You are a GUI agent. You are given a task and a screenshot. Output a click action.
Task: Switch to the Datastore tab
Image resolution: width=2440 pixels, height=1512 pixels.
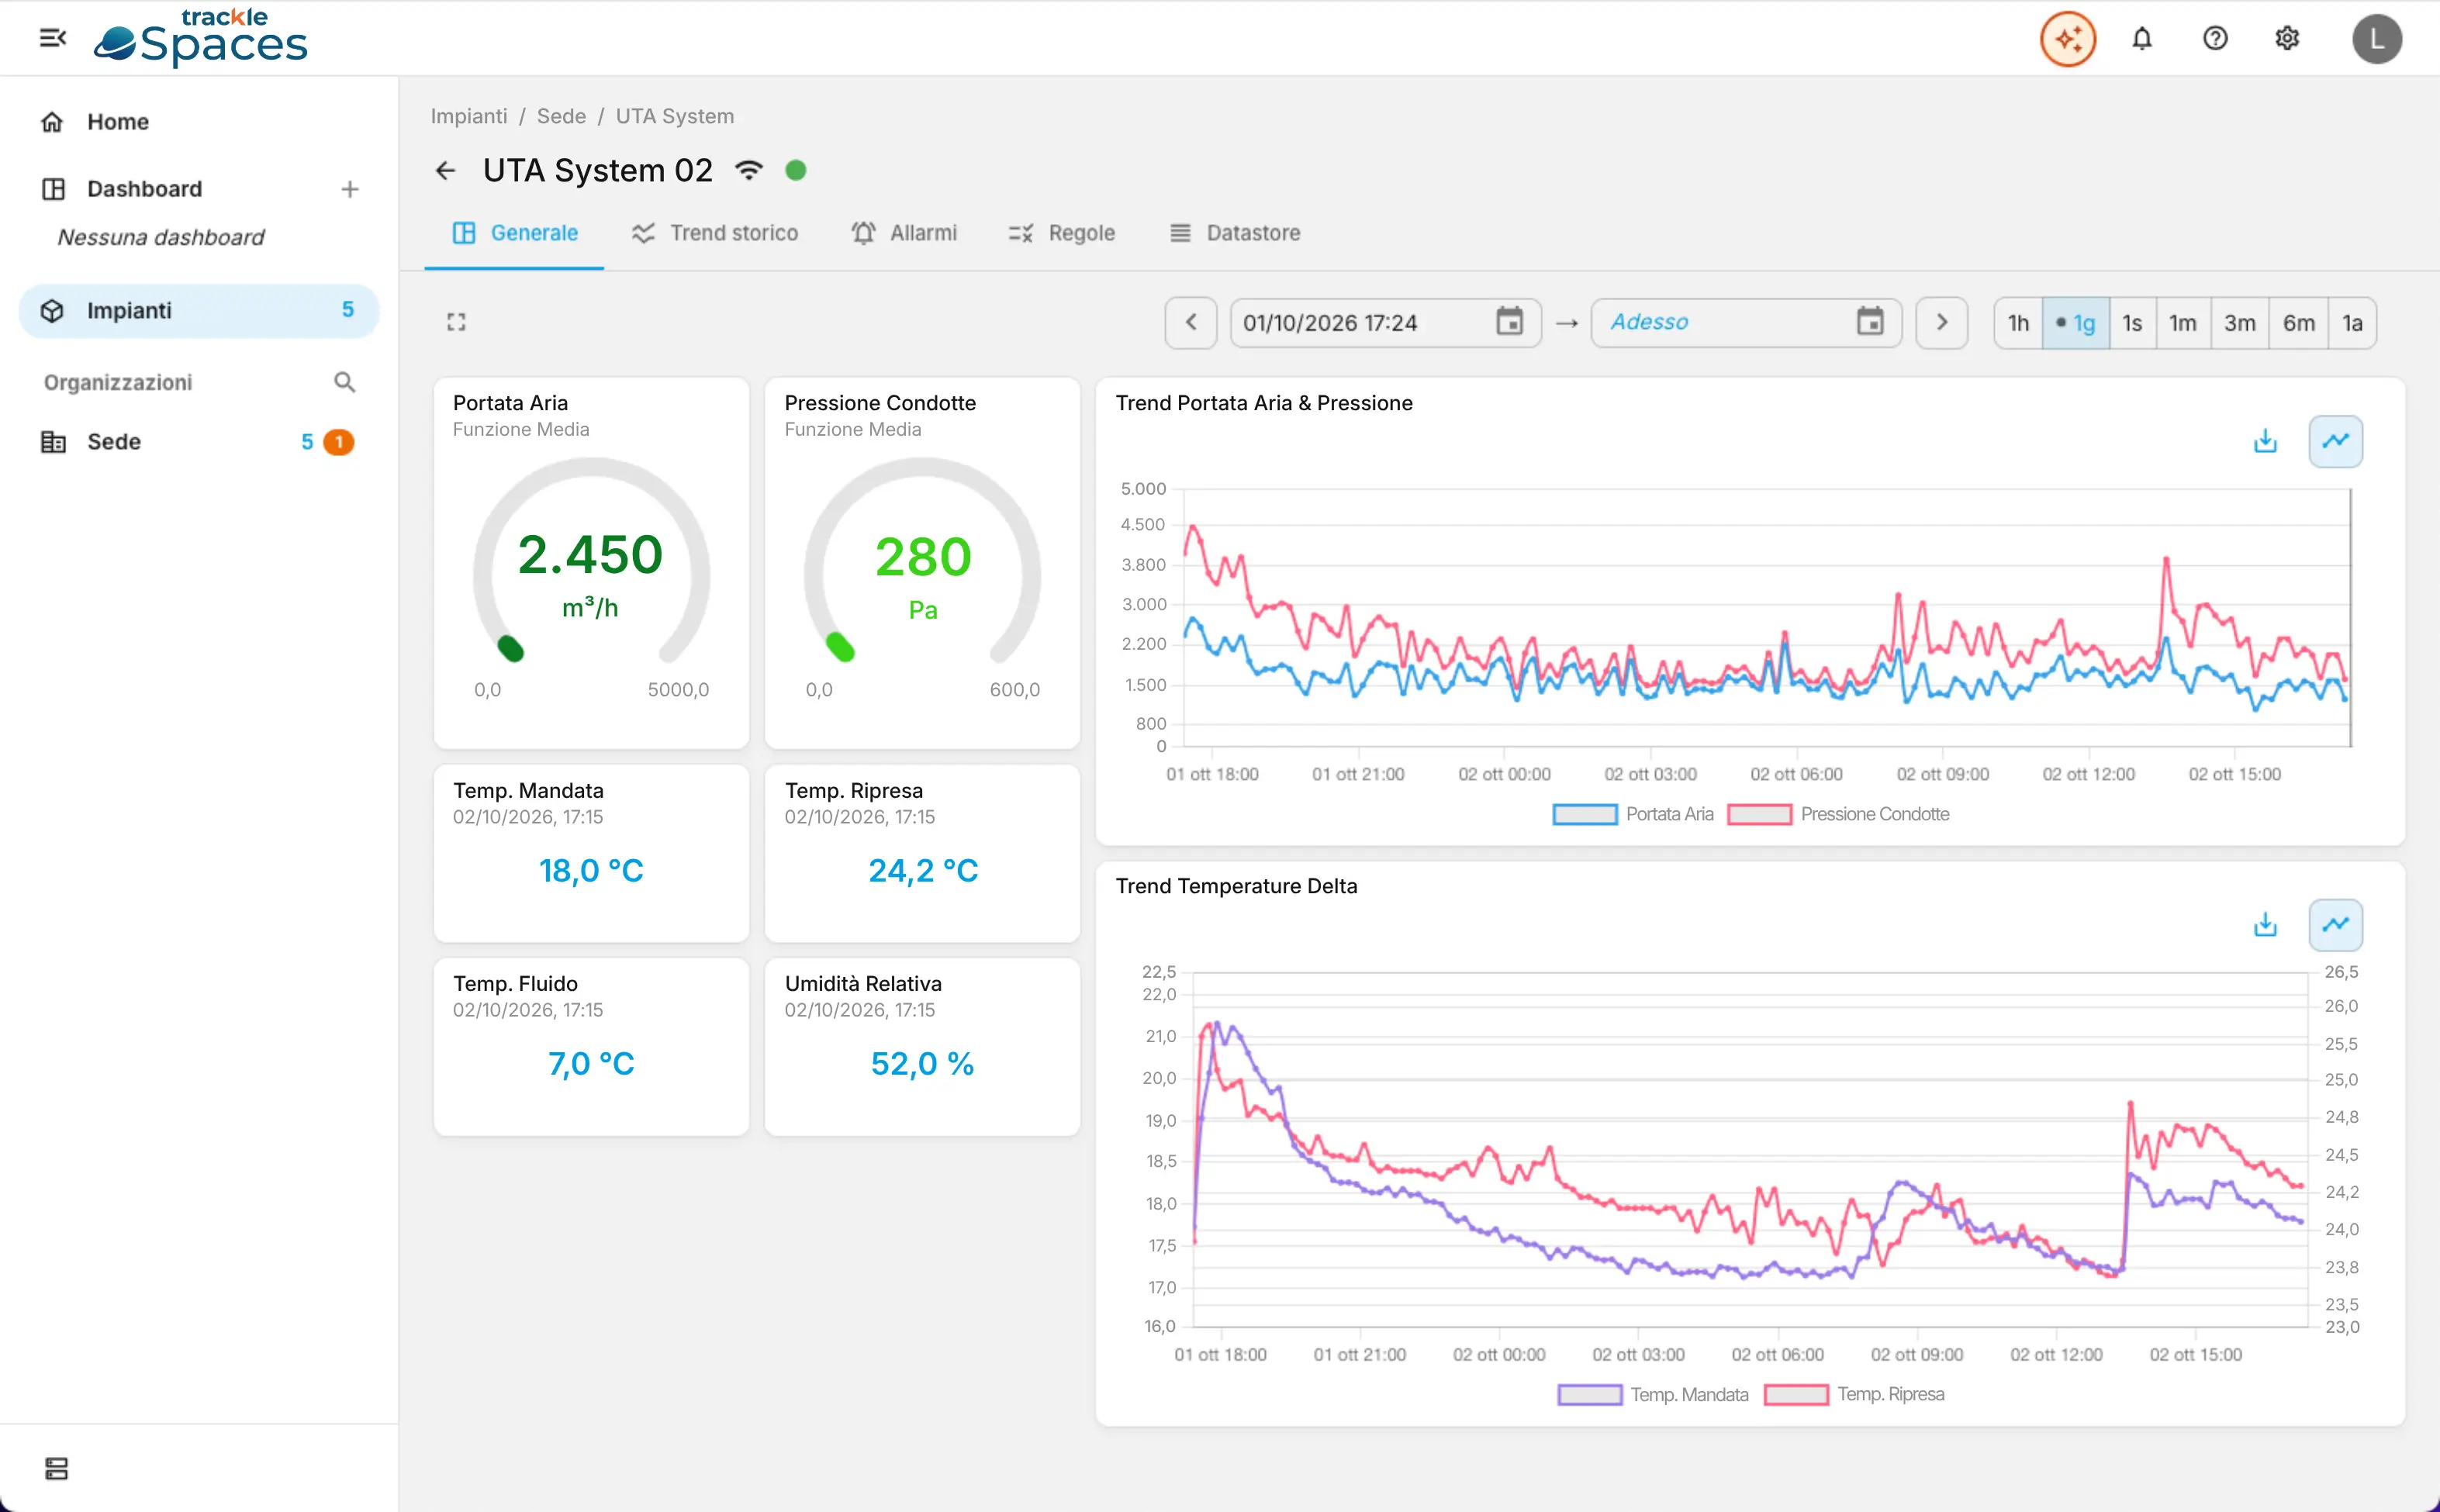click(1235, 233)
